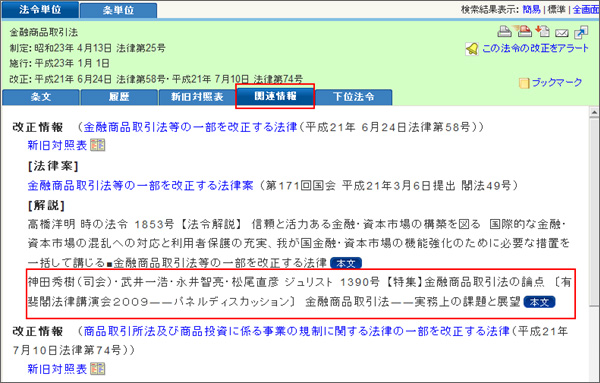Select 簡易 search result display mode
The image size is (600, 383).
532,10
